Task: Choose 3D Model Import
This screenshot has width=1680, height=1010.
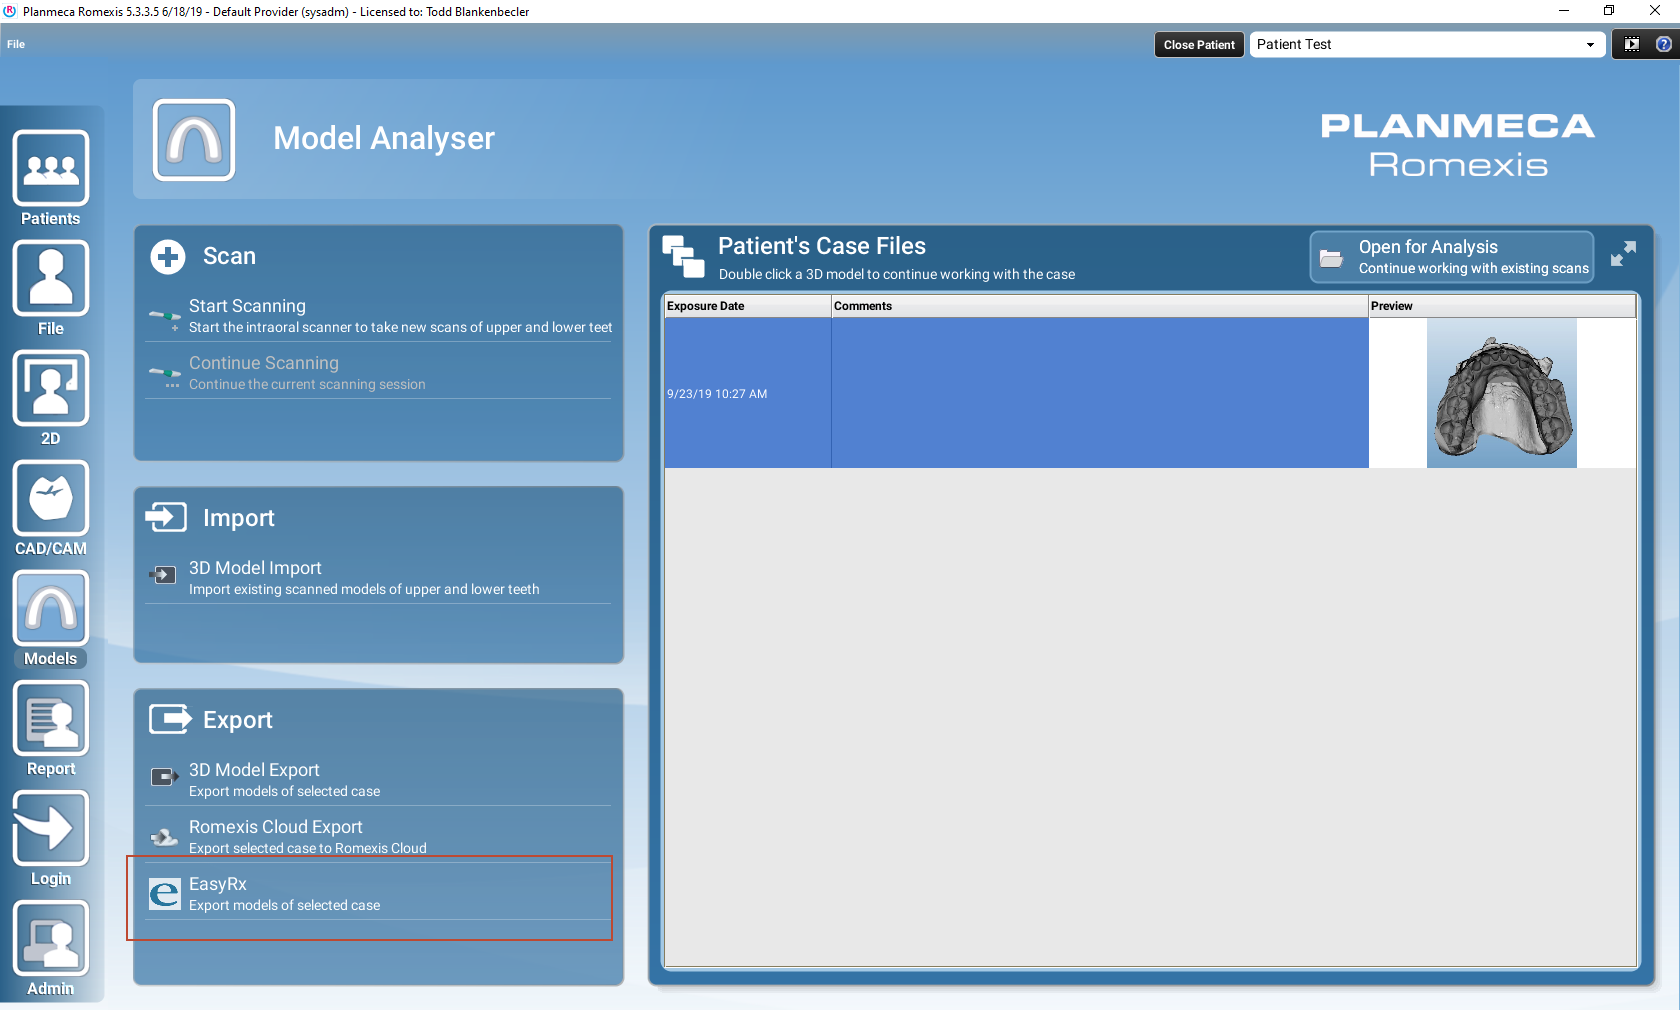Action: [379, 578]
